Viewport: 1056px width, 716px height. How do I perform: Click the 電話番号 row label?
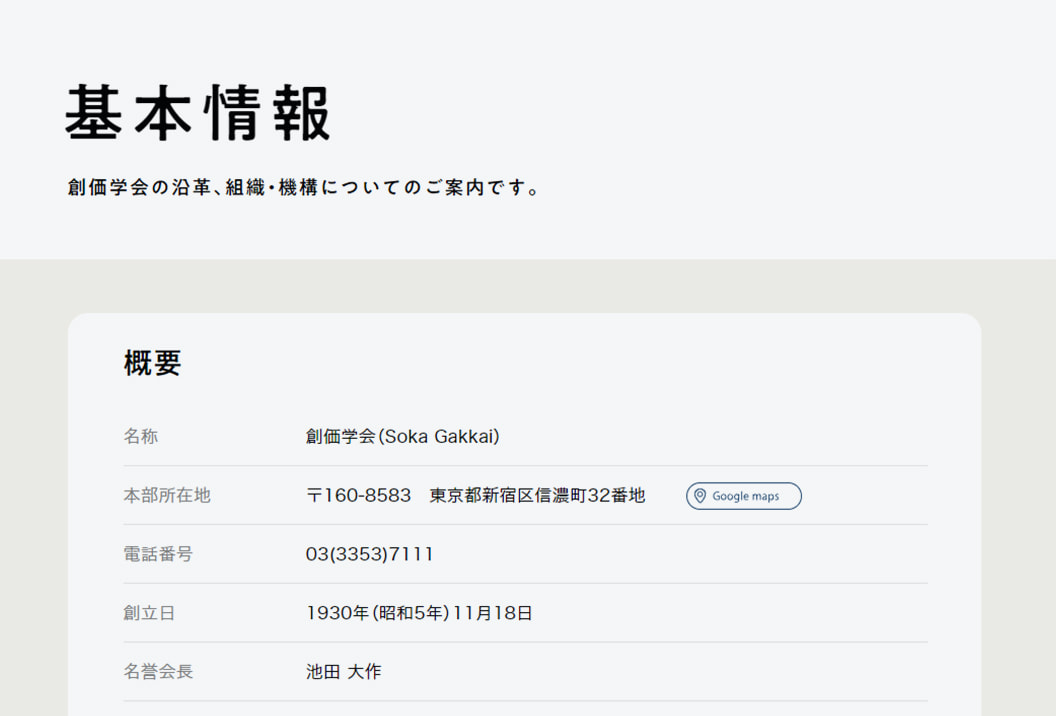point(158,554)
